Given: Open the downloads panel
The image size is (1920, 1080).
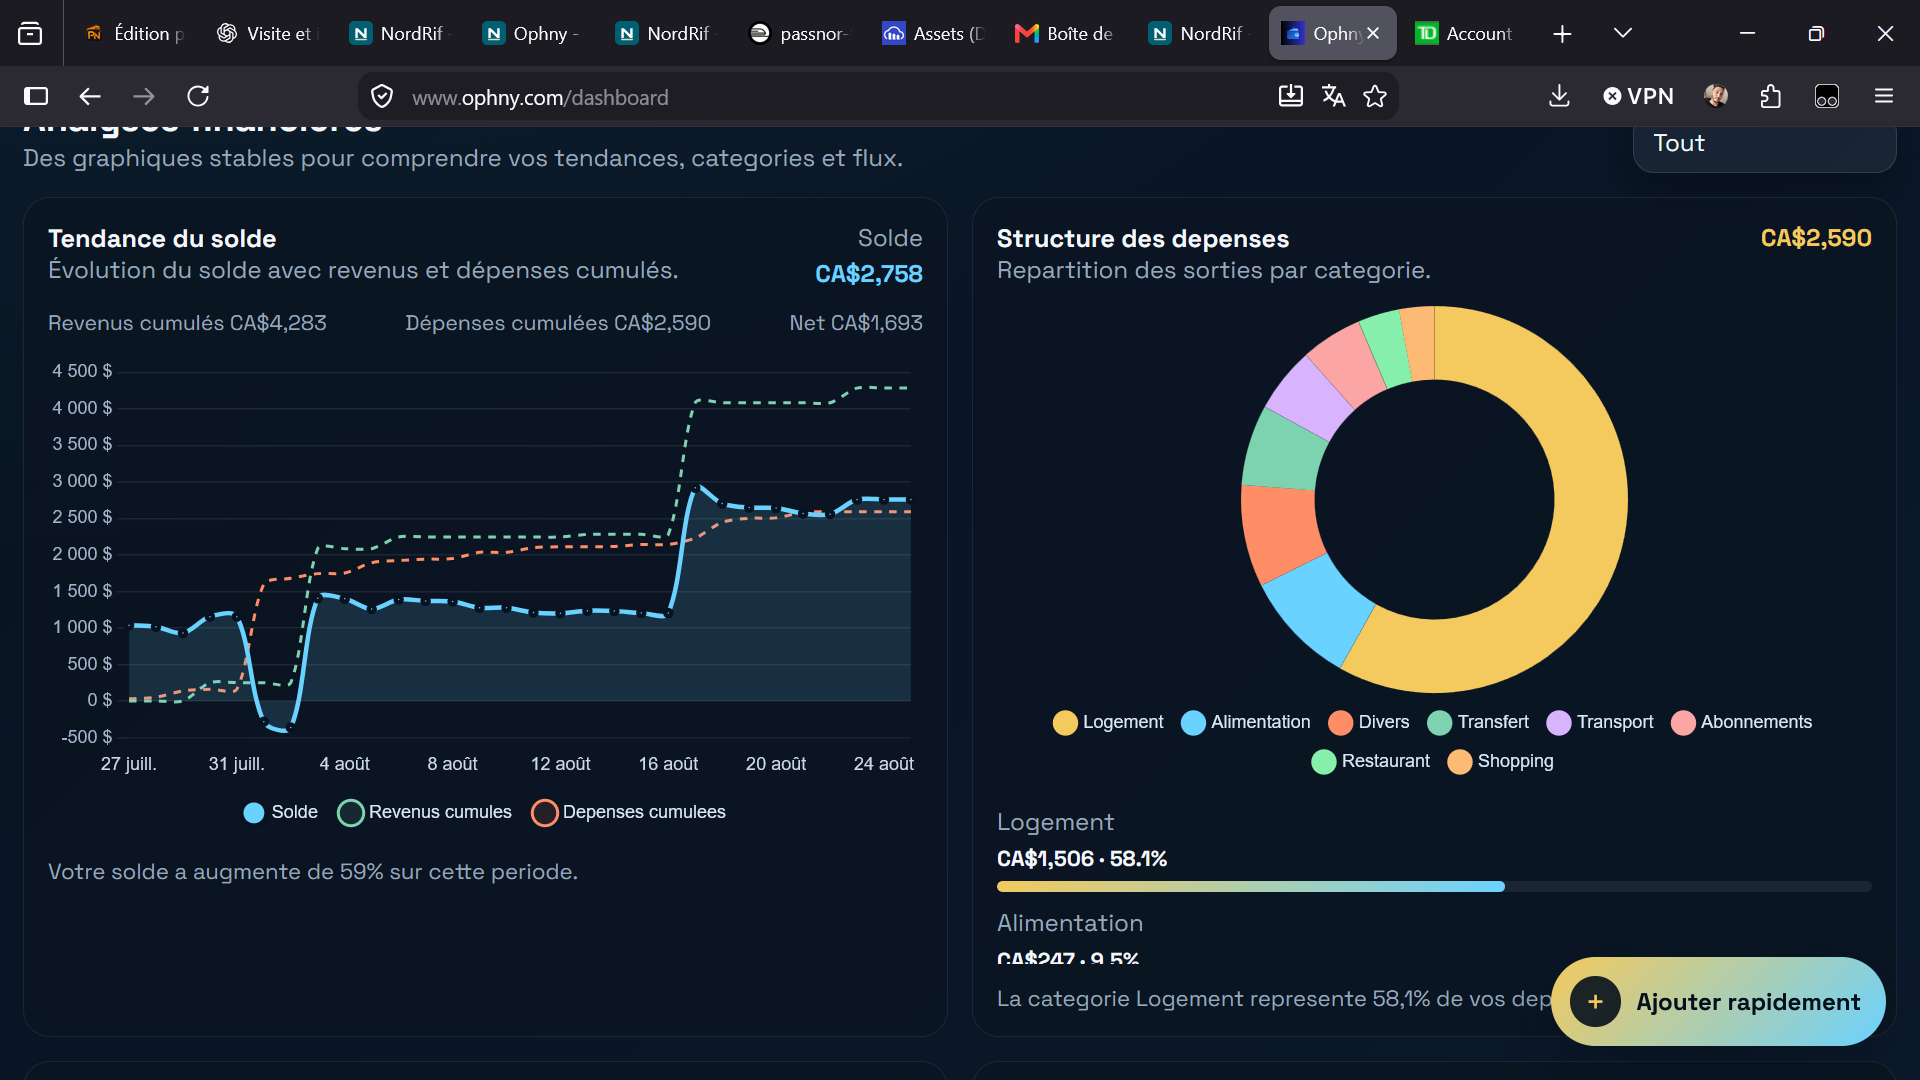Looking at the screenshot, I should (x=1559, y=96).
